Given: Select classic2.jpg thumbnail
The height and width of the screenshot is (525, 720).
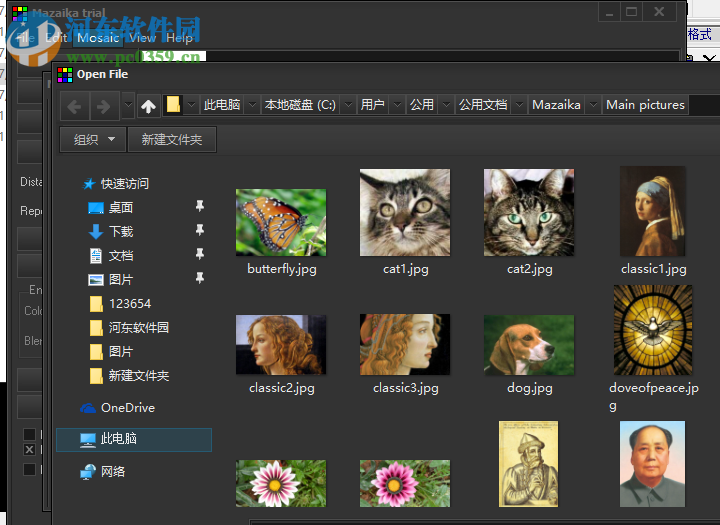Looking at the screenshot, I should (x=281, y=345).
